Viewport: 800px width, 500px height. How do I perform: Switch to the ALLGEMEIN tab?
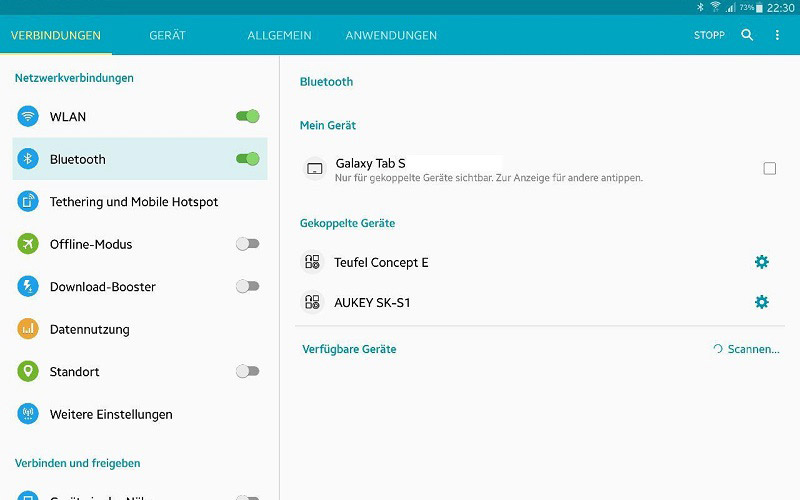[279, 35]
